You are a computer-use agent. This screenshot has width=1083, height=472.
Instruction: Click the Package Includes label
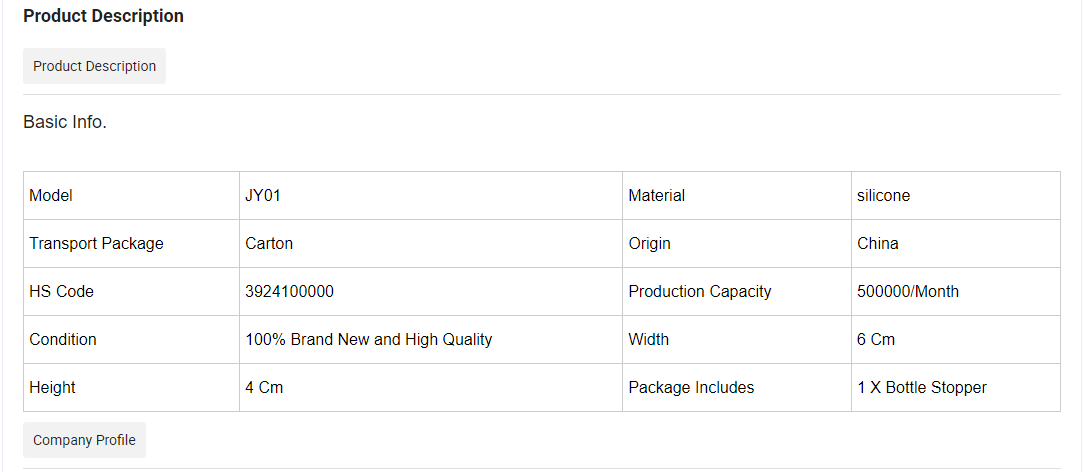[691, 388]
